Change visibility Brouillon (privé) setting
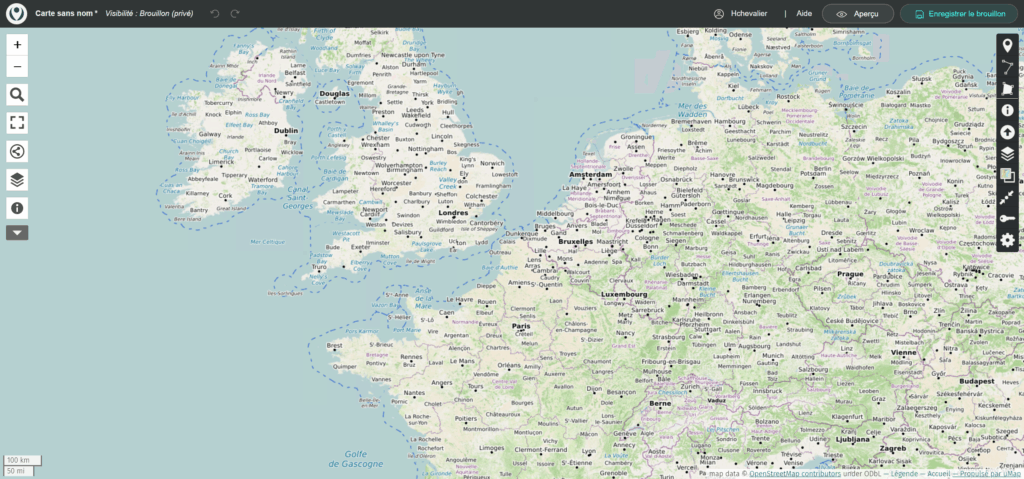Image resolution: width=1024 pixels, height=479 pixels. (x=149, y=13)
